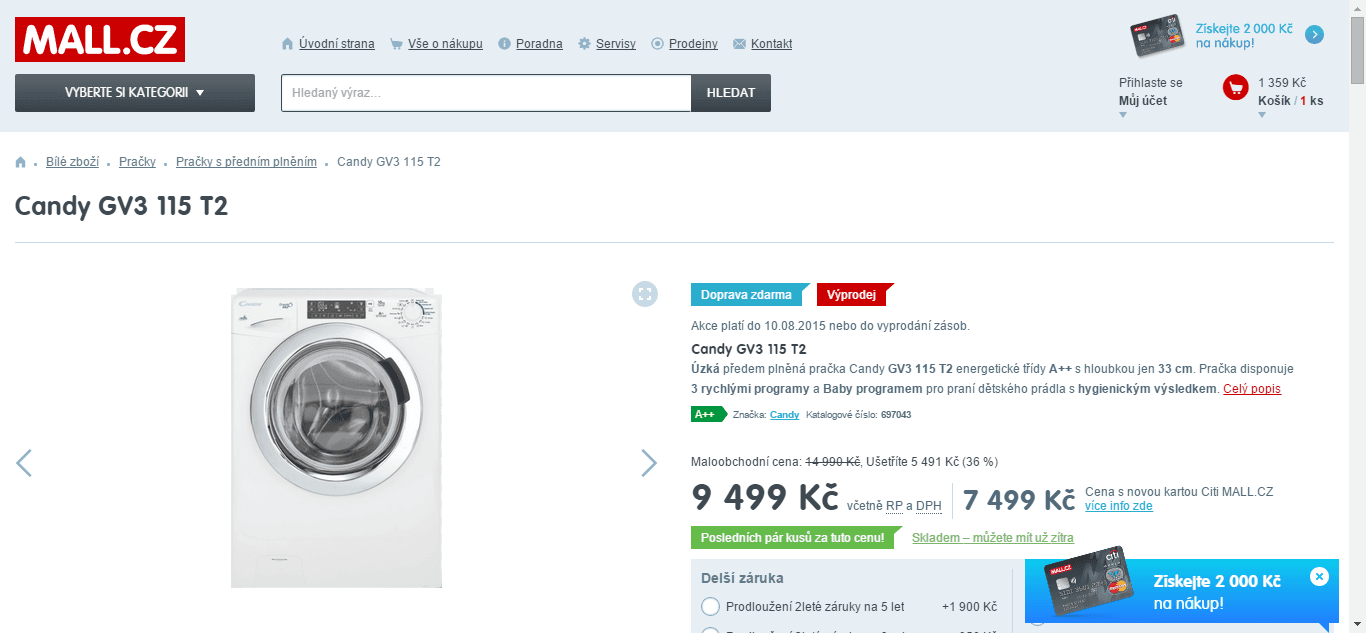Click the 1 359 Kč cart total
This screenshot has height=633, width=1366.
[x=1282, y=83]
